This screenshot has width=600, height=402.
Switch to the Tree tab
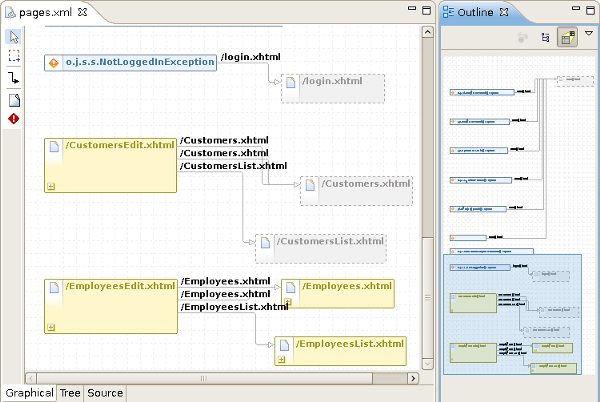click(69, 393)
